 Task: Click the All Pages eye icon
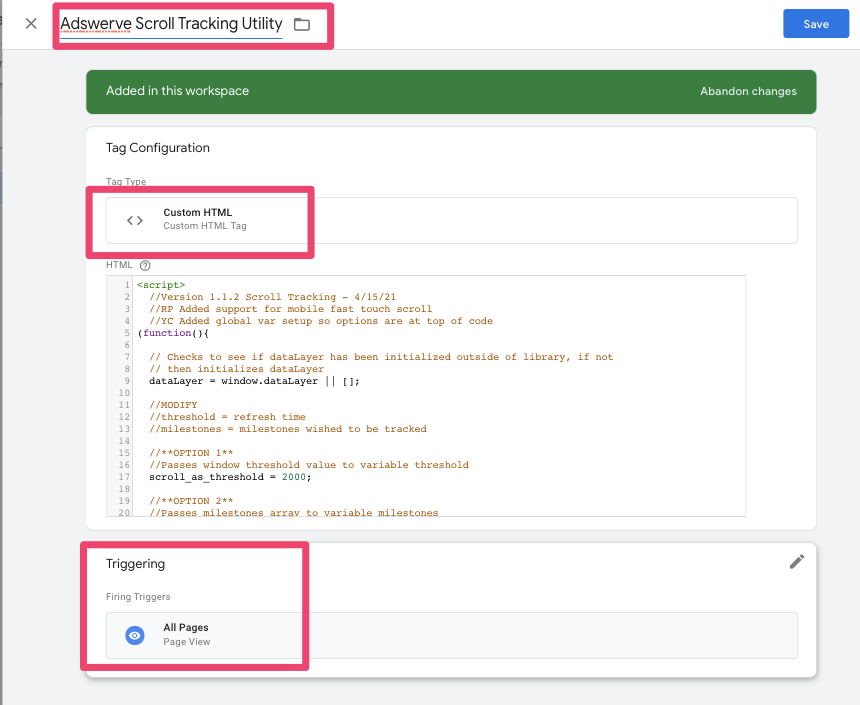pyautogui.click(x=135, y=635)
